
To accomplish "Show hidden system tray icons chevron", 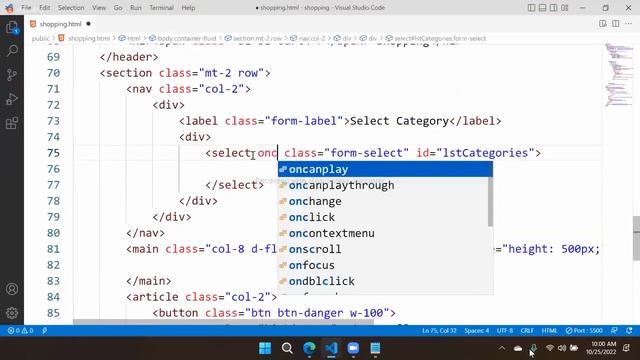I will point(502,348).
